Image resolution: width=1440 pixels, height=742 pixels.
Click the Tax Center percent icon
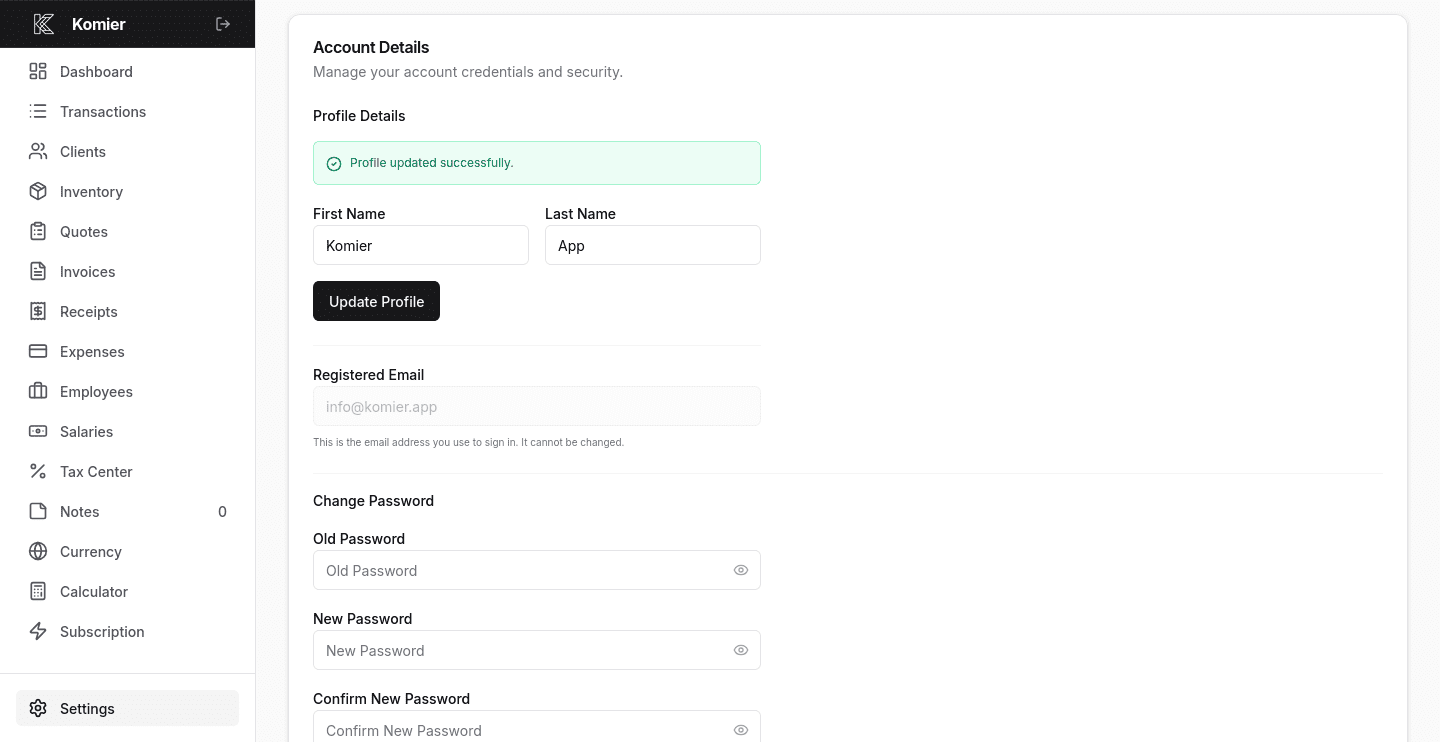point(38,471)
